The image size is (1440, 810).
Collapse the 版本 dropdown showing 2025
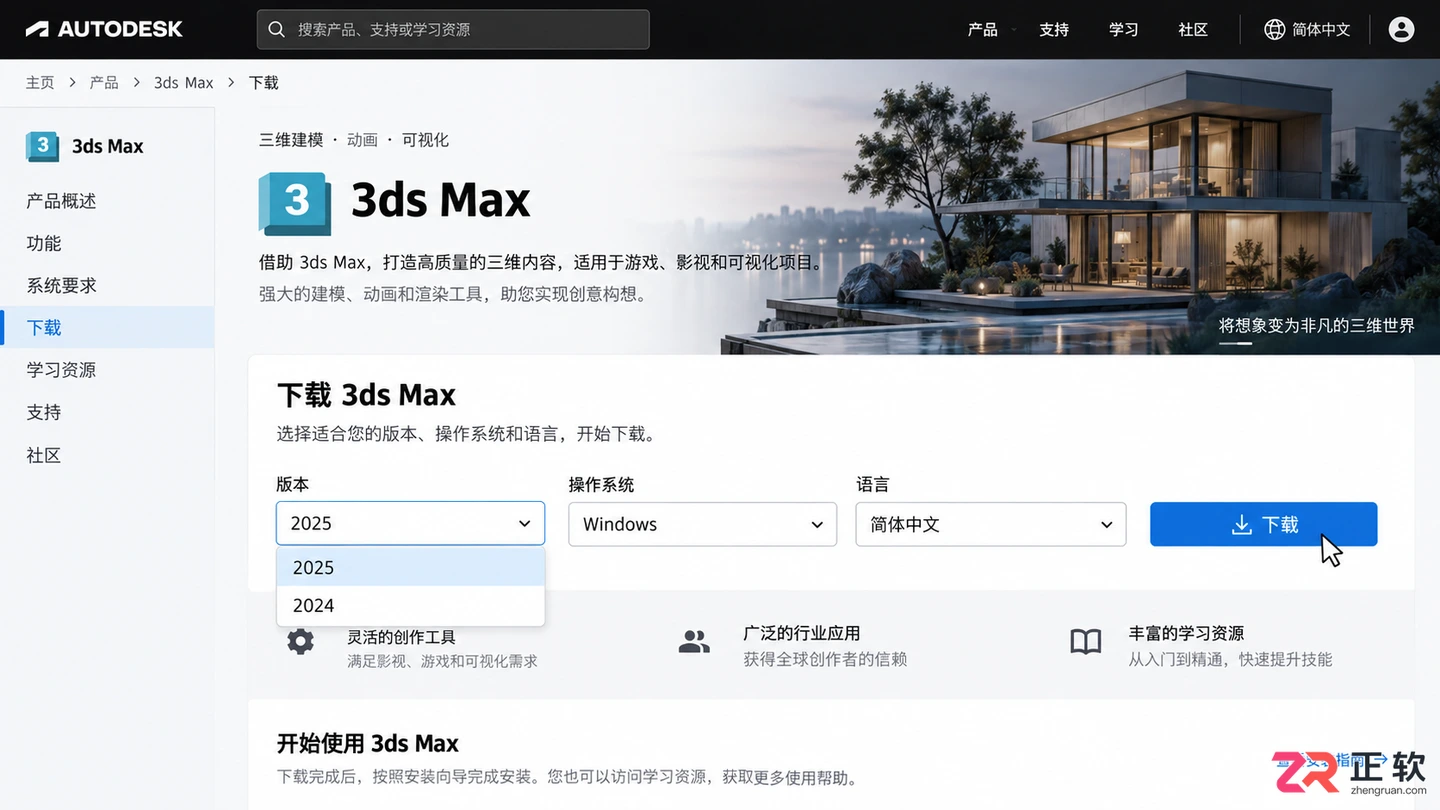point(410,523)
